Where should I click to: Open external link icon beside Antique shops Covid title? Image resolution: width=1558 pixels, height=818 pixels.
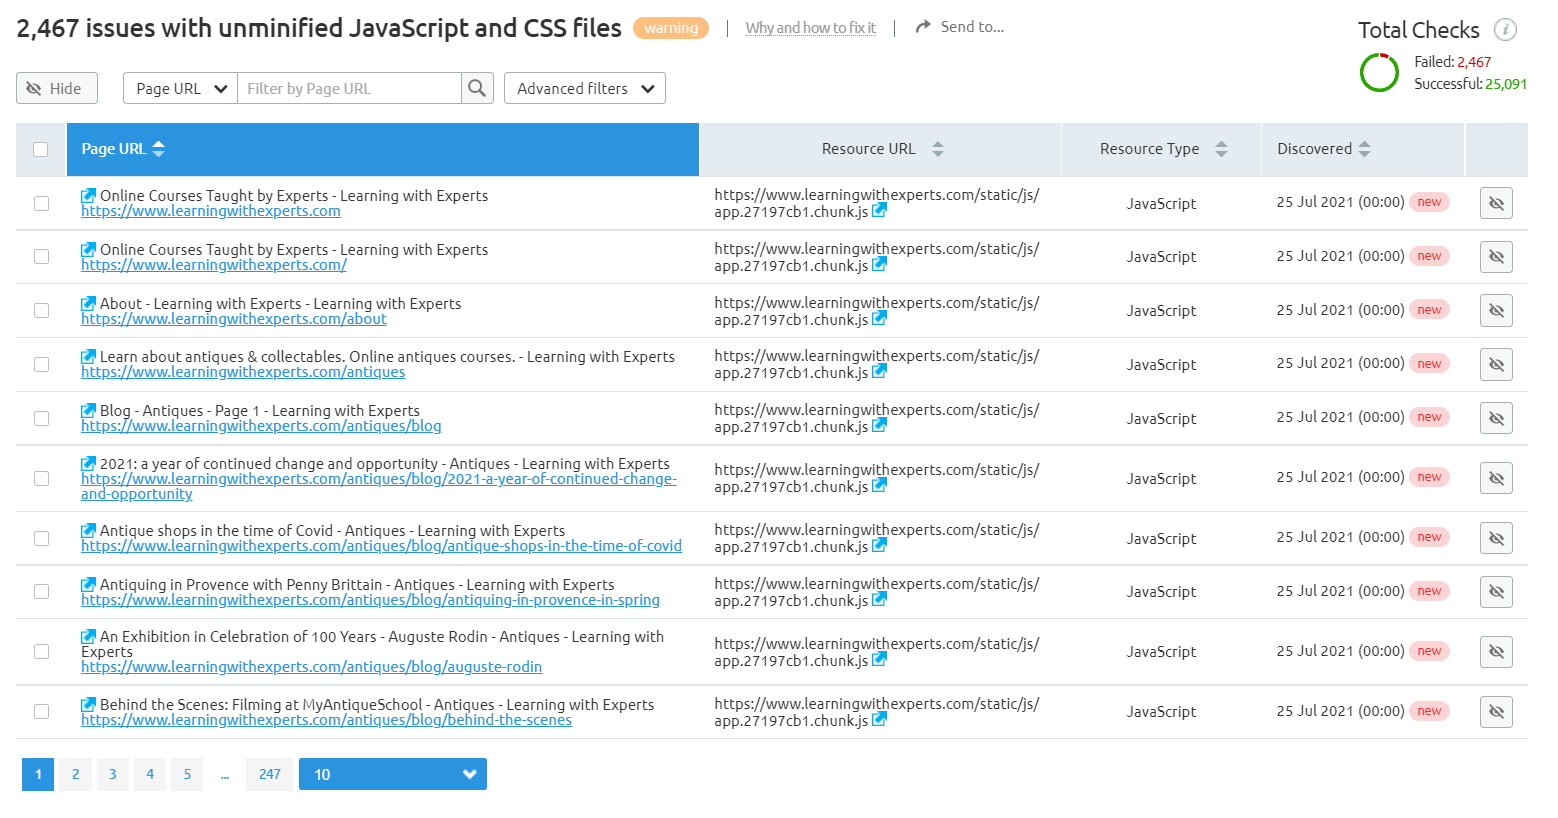coord(88,530)
